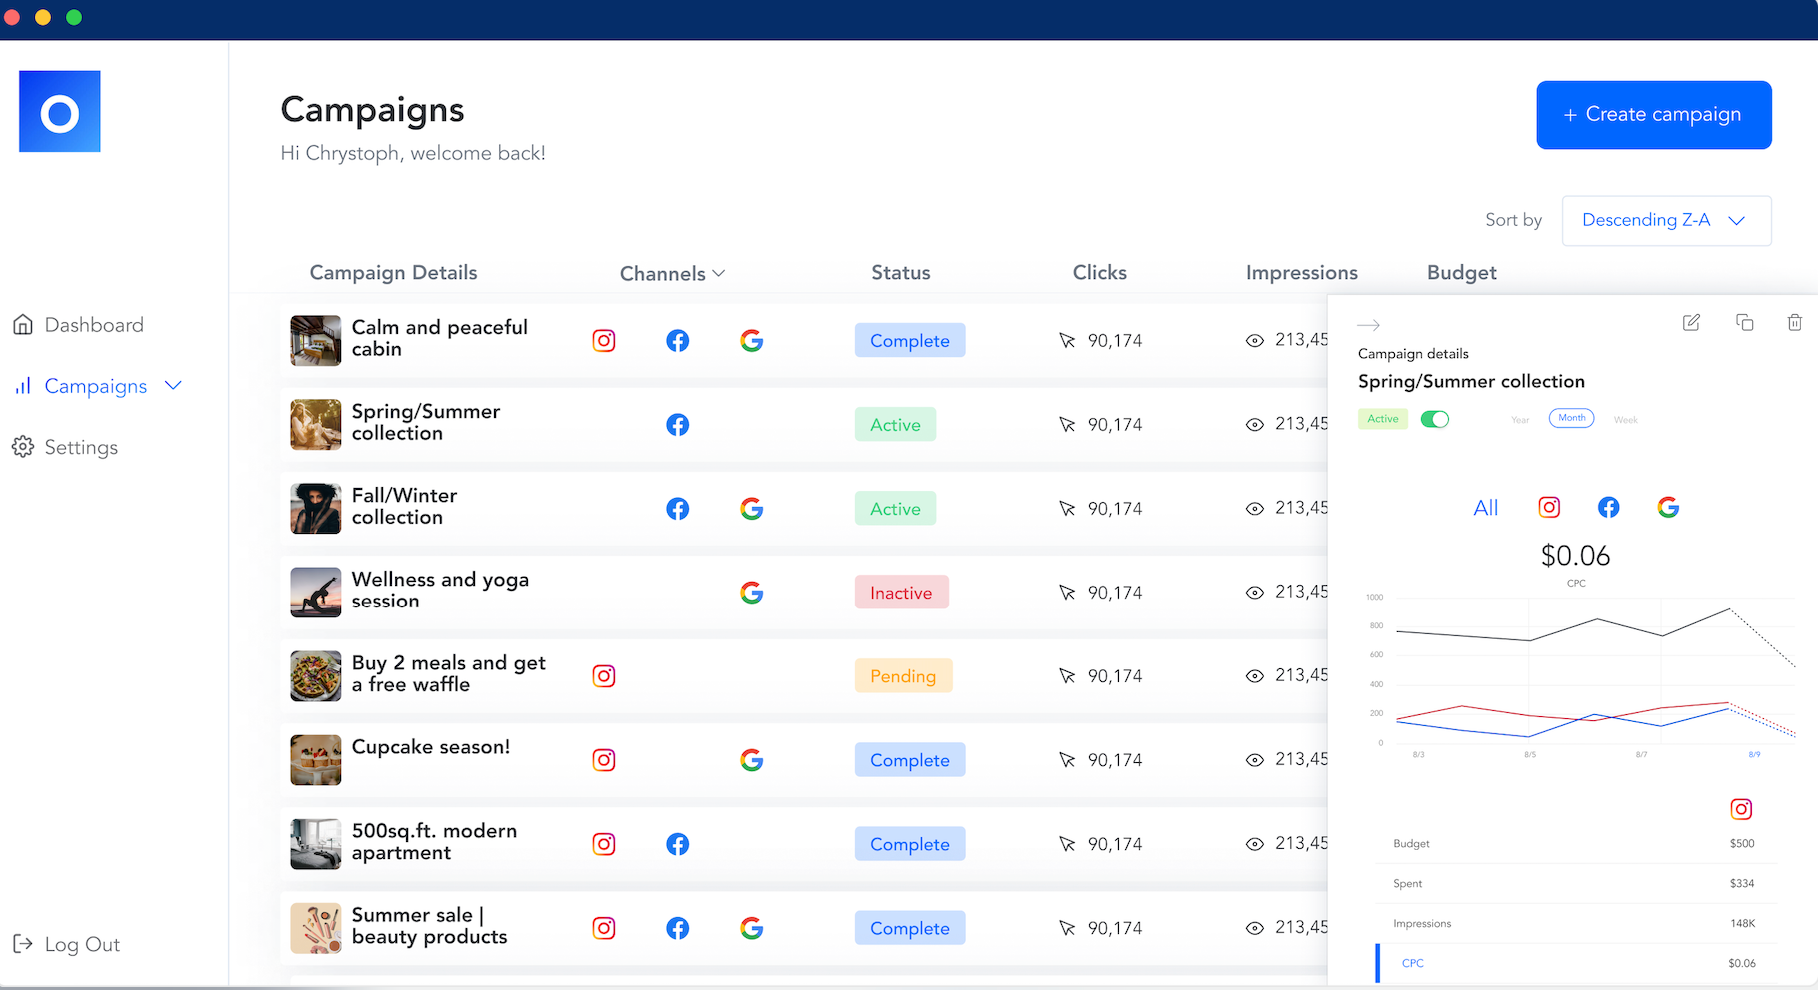The width and height of the screenshot is (1818, 990).
Task: Click Facebook icon in Calm and peaceful cabin row
Action: tap(678, 341)
